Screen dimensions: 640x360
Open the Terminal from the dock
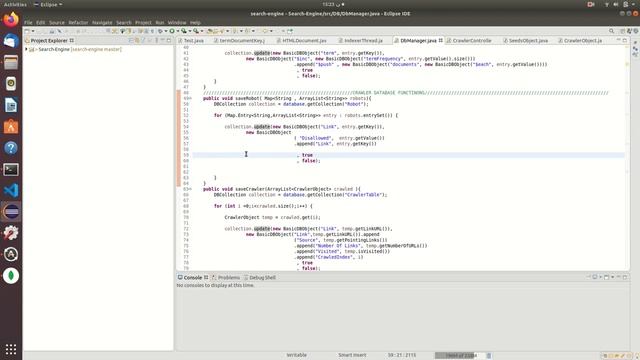11,169
